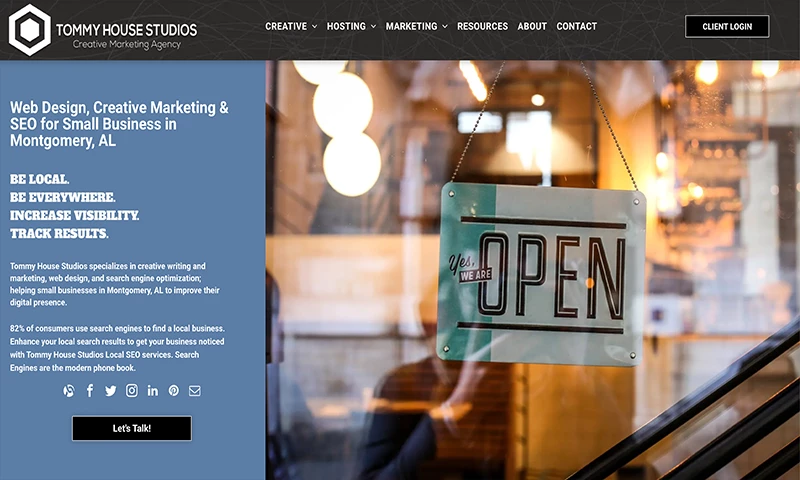Screen dimensions: 800x480
Task: Open the Twitter bird icon
Action: (111, 391)
